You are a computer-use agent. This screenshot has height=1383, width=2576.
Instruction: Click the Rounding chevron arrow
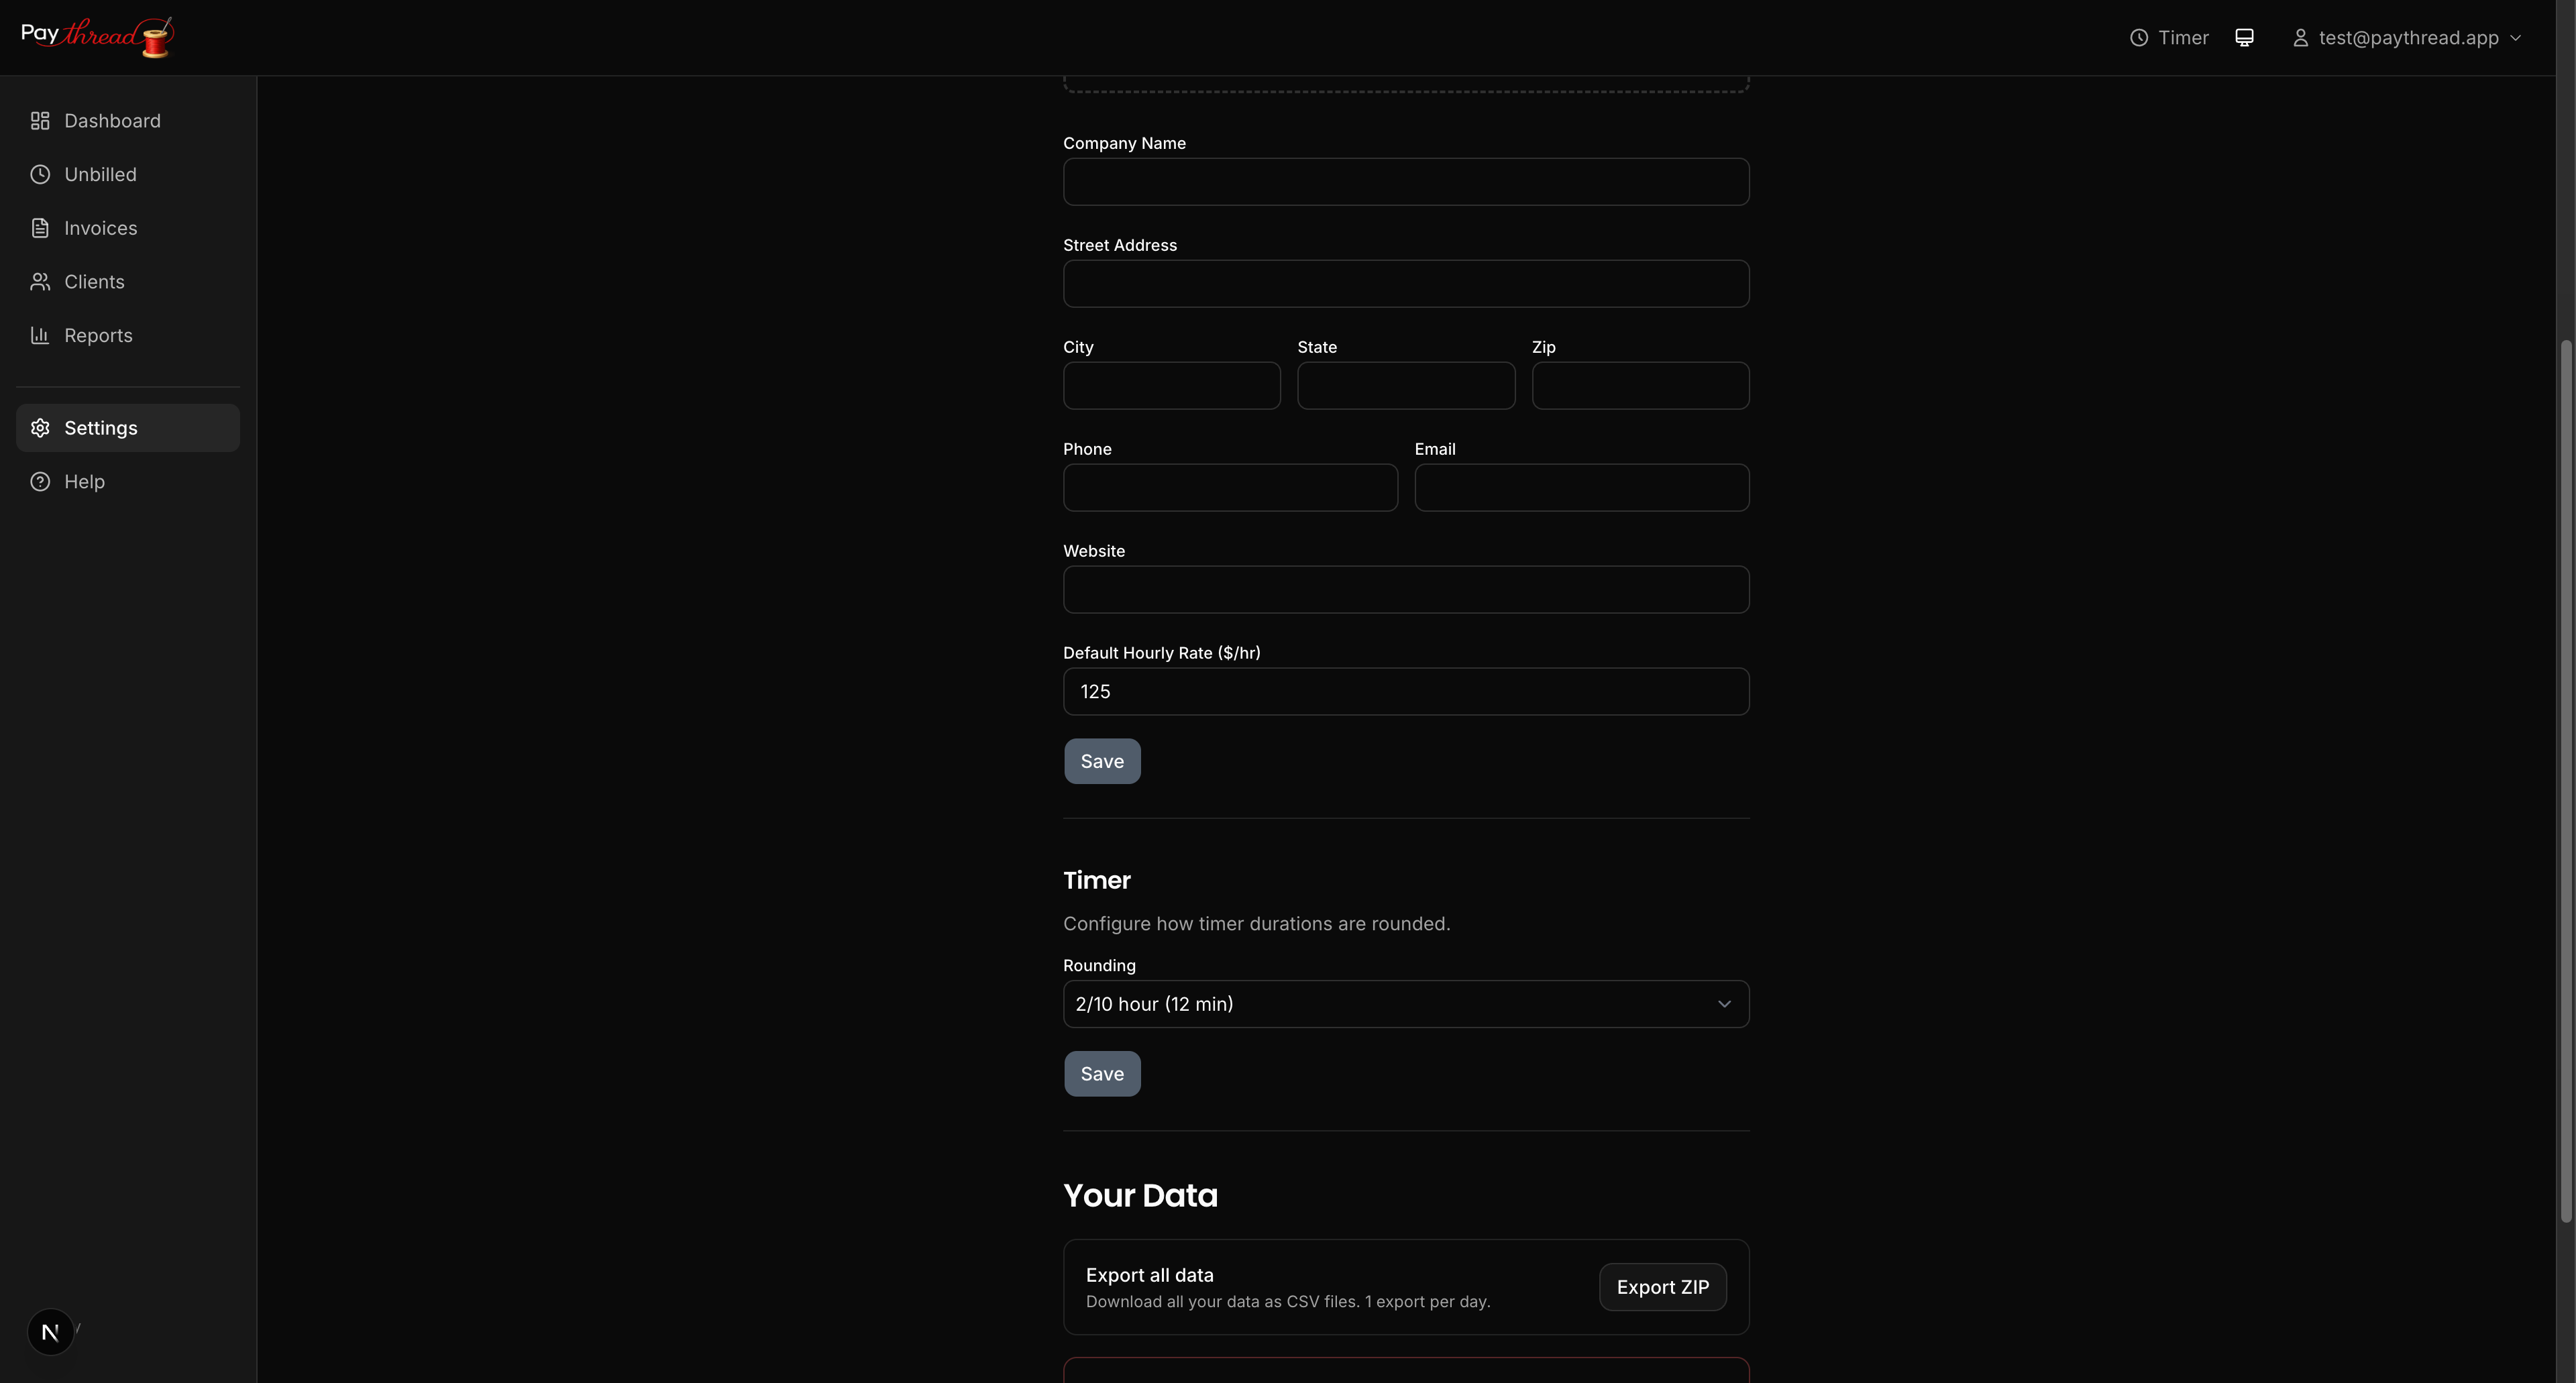coord(1723,1004)
